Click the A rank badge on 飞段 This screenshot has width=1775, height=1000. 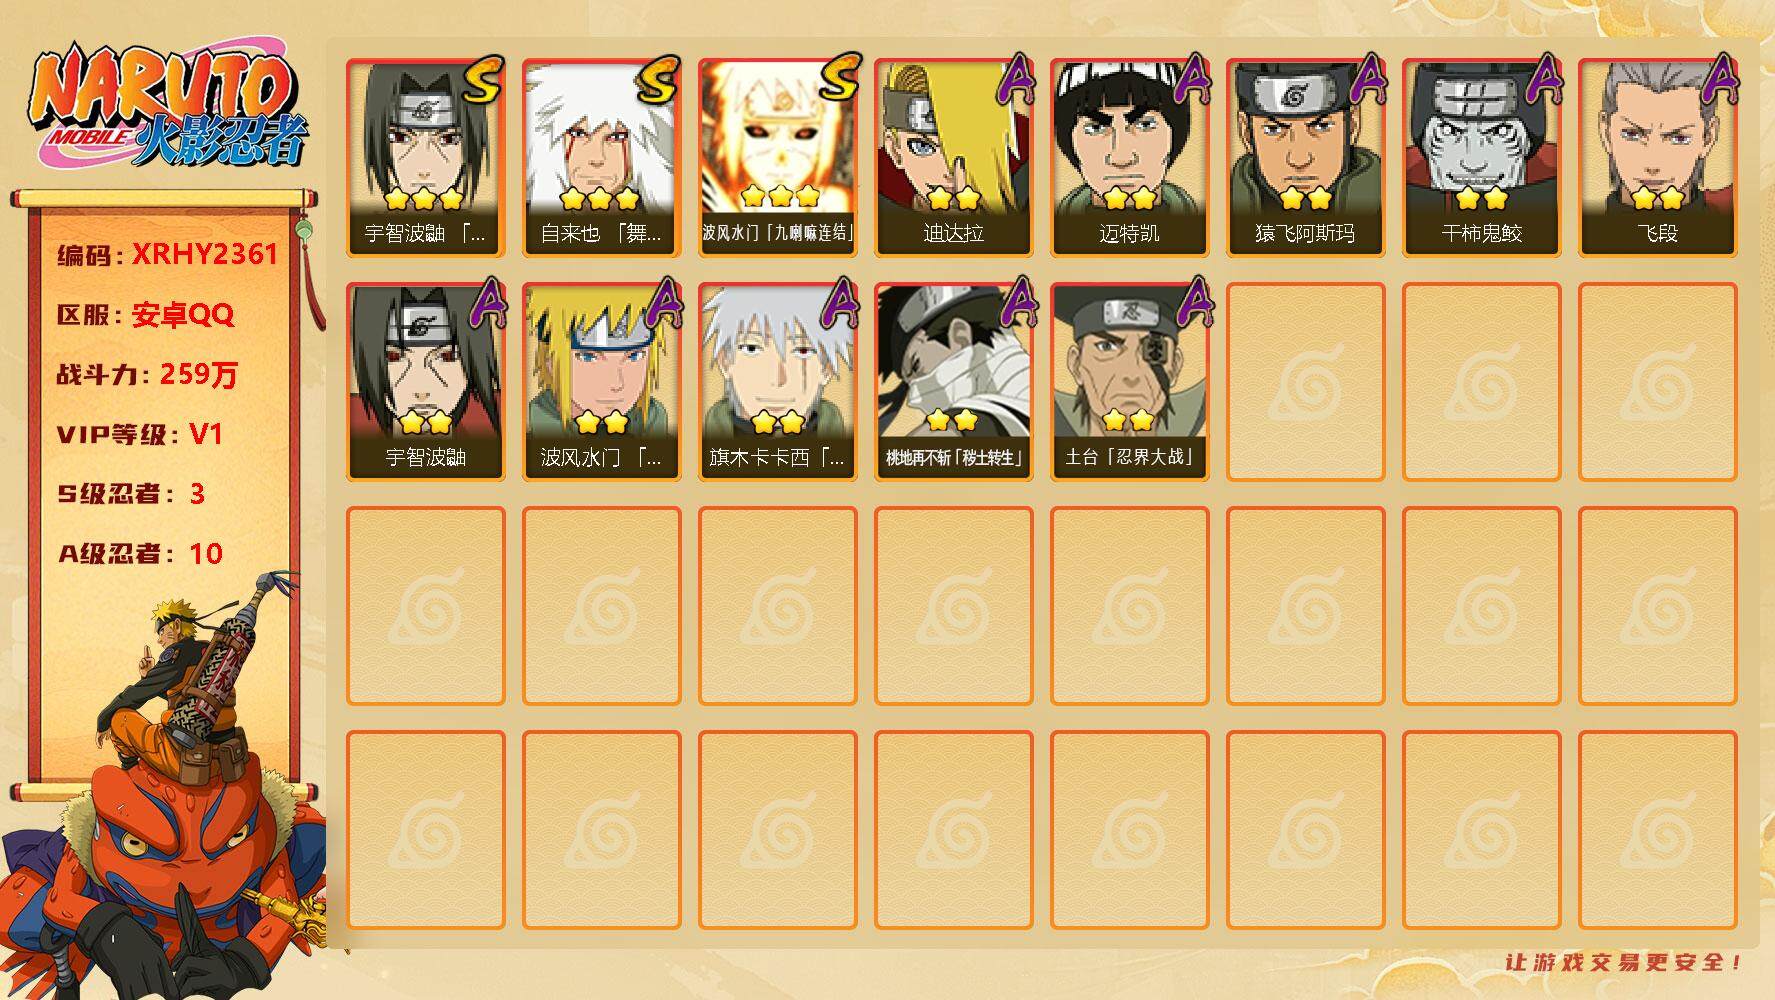point(1719,78)
